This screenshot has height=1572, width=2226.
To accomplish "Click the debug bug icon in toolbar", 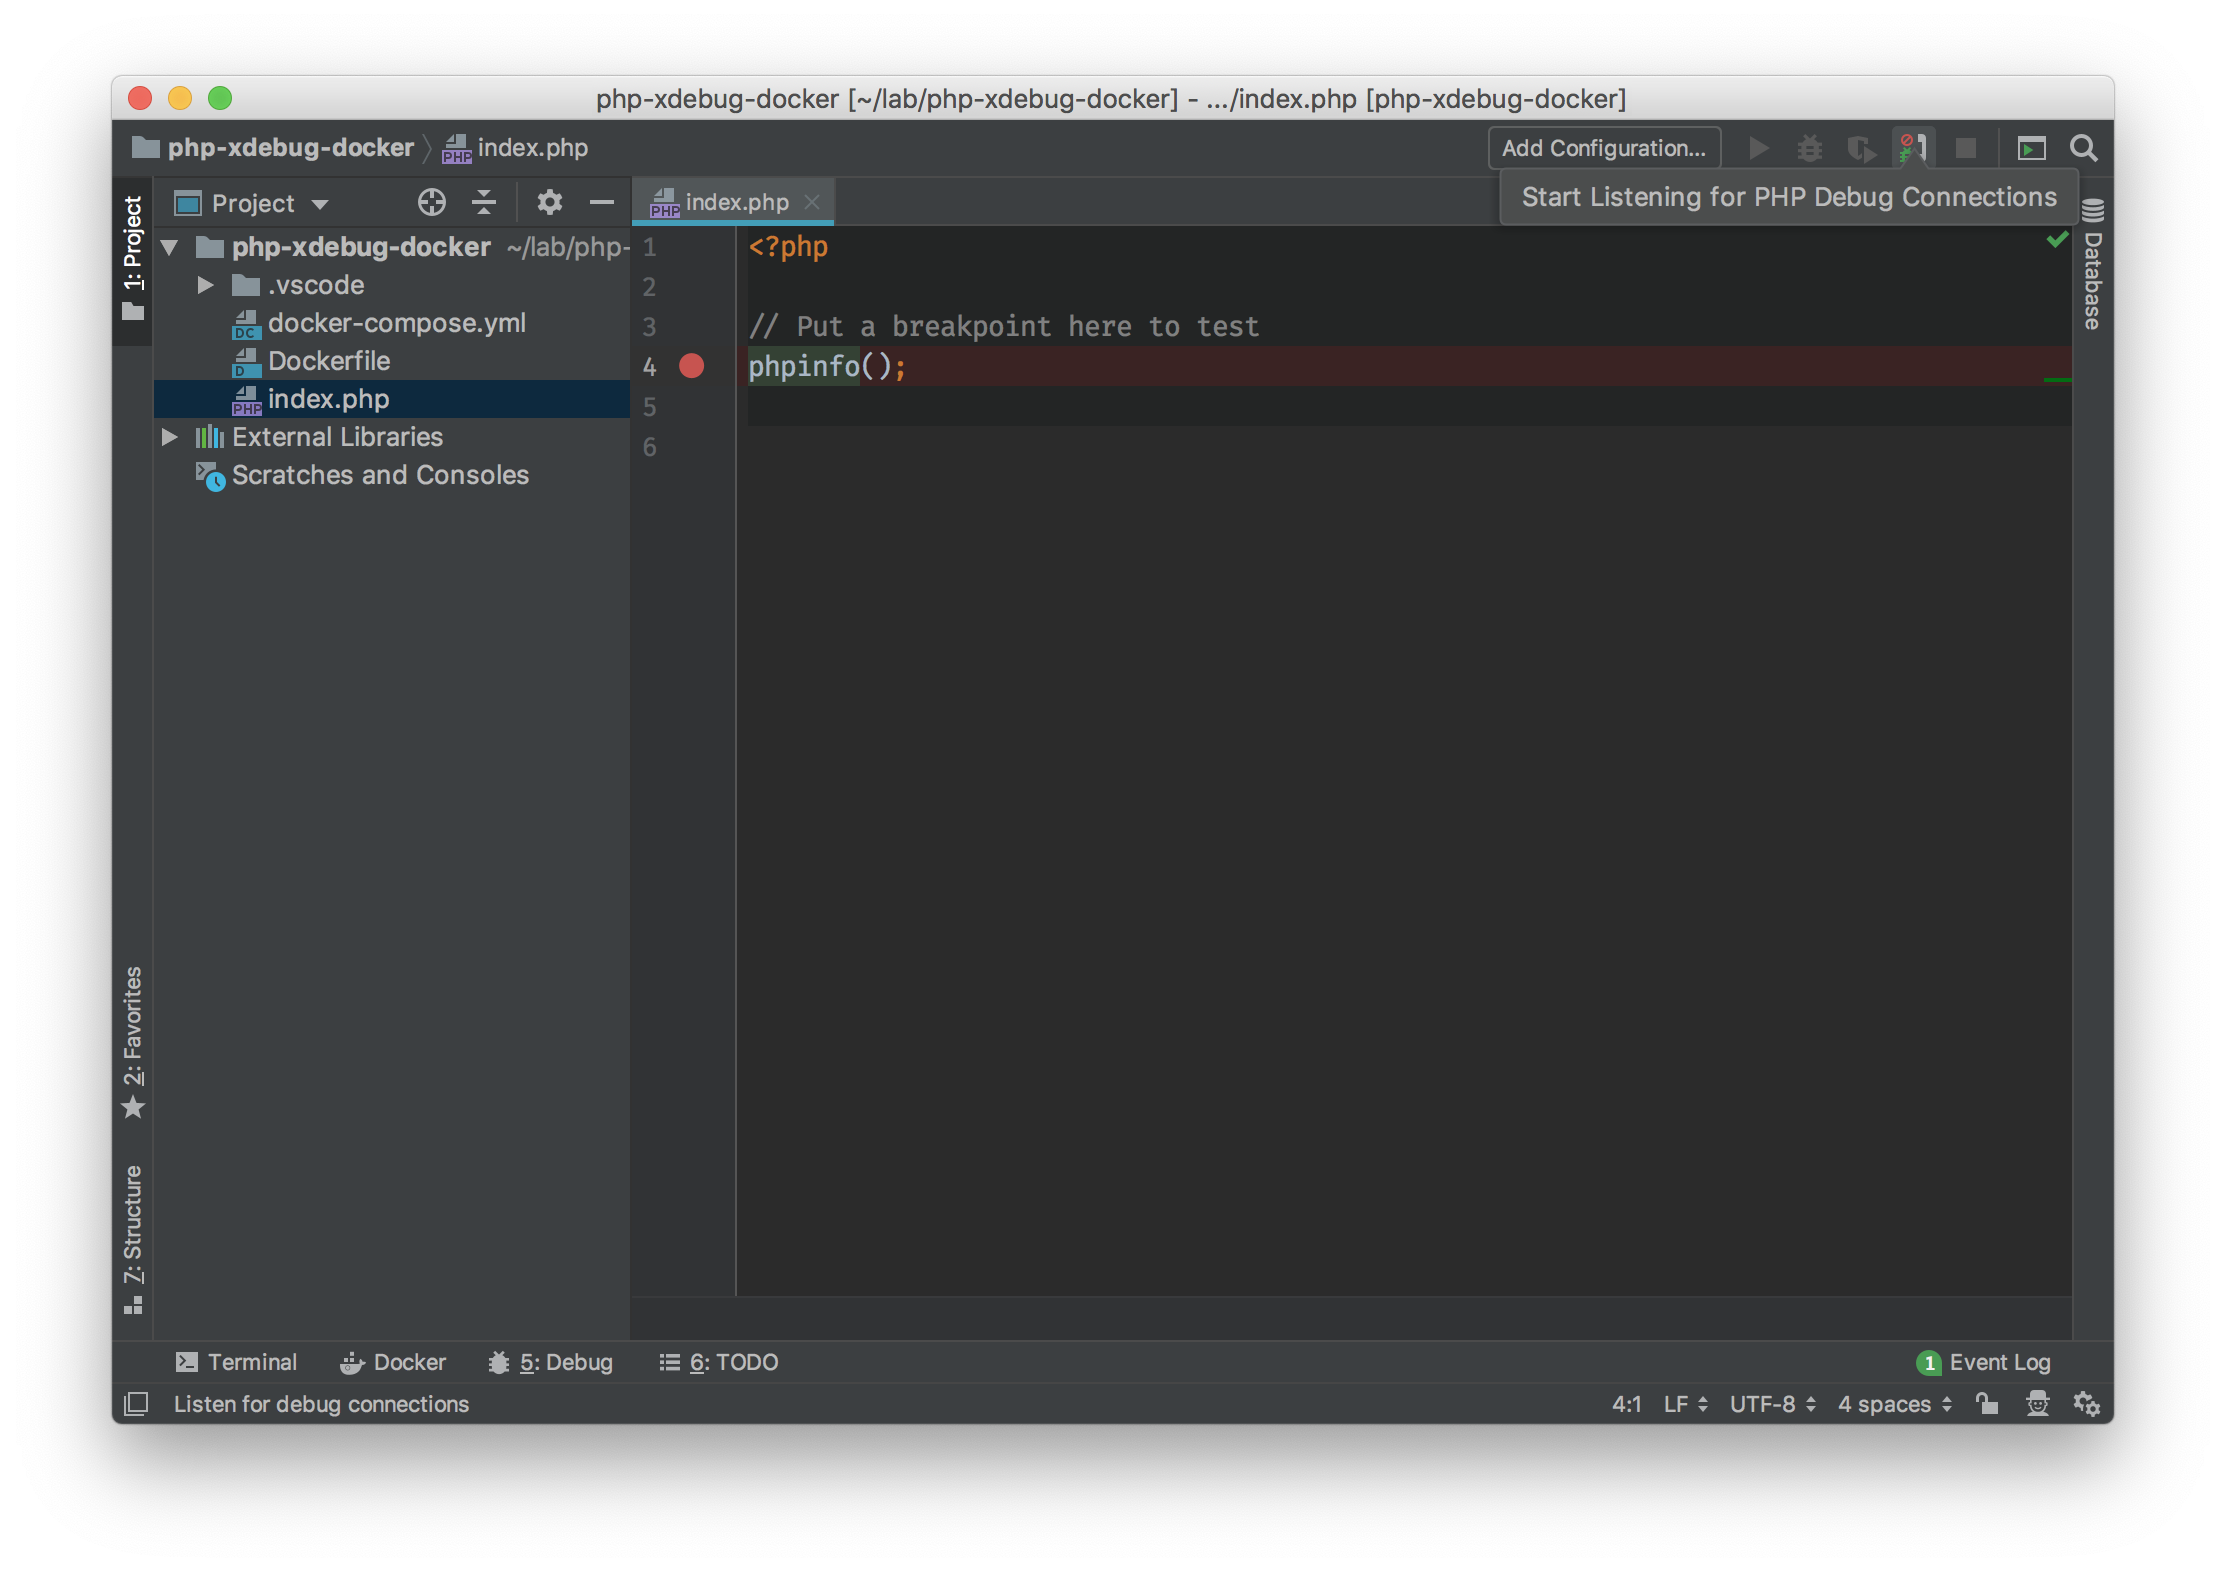I will pos(1809,149).
